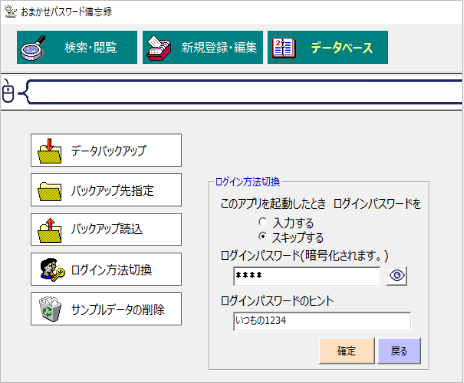
Task: Click the yellow folder backup destination icon
Action: pos(50,191)
